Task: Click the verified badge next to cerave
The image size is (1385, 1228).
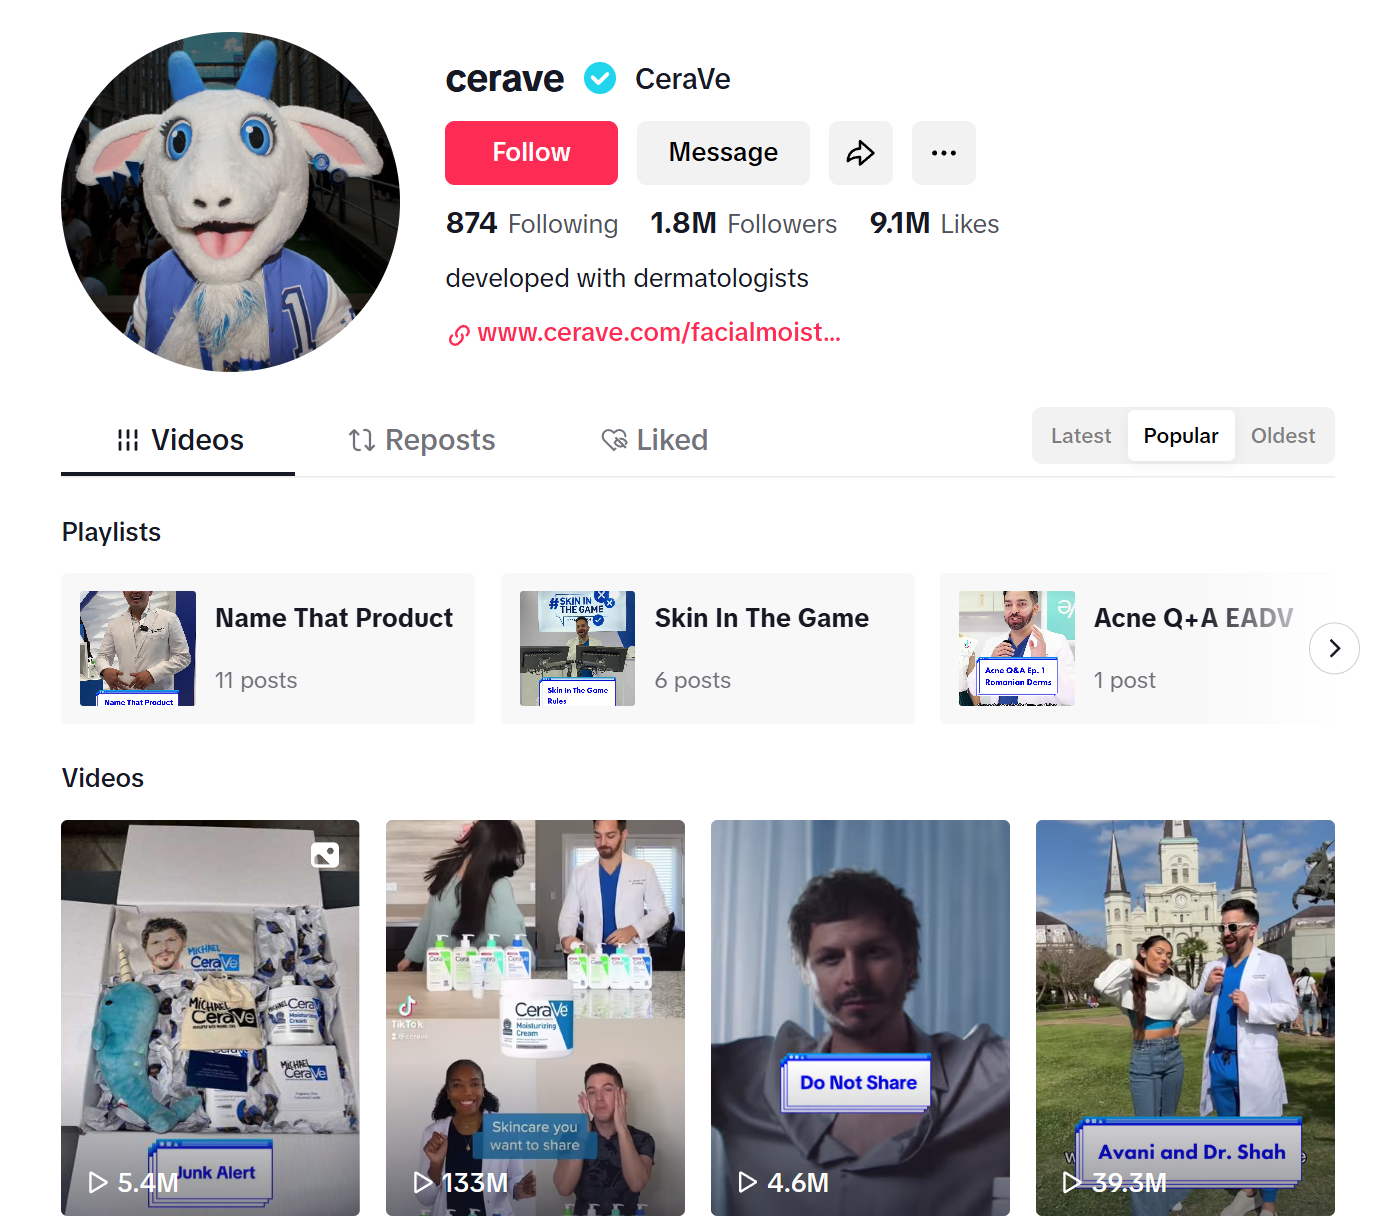Action: 600,78
